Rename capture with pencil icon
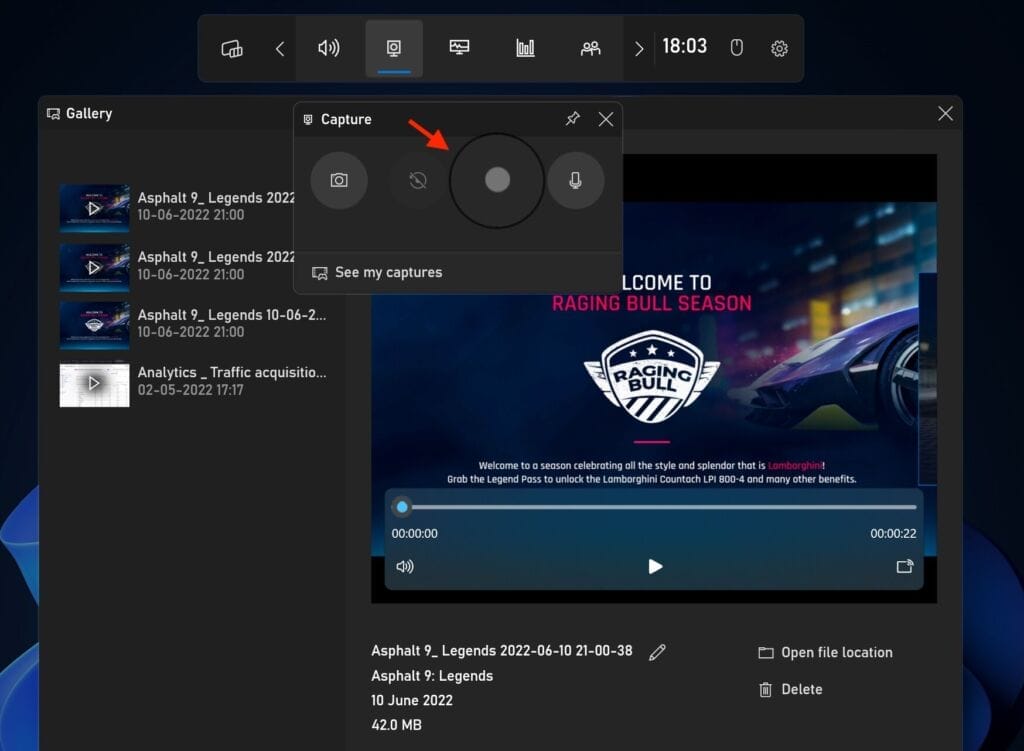The height and width of the screenshot is (751, 1024). 658,652
